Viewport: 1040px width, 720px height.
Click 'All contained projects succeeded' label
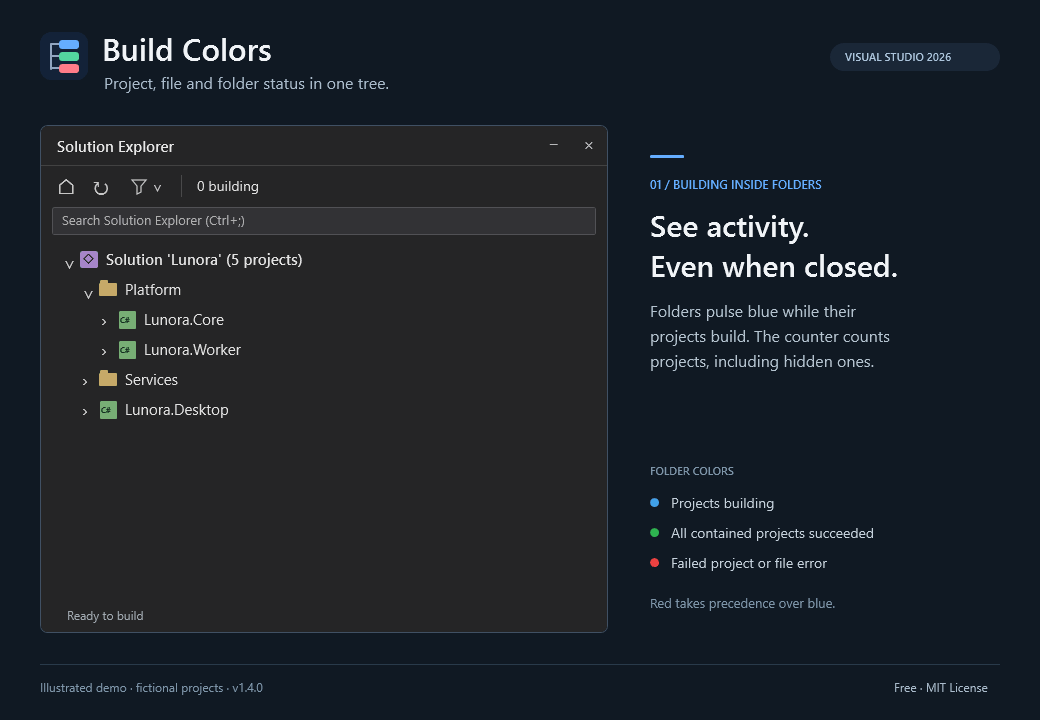click(x=772, y=533)
